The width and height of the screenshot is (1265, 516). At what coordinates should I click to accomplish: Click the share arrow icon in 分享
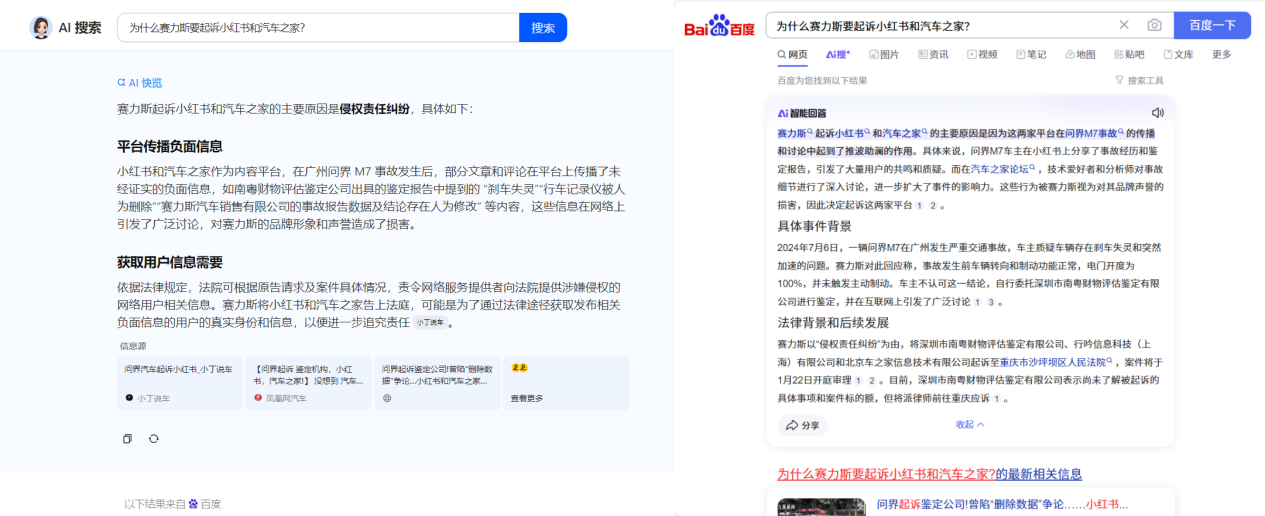(x=791, y=425)
